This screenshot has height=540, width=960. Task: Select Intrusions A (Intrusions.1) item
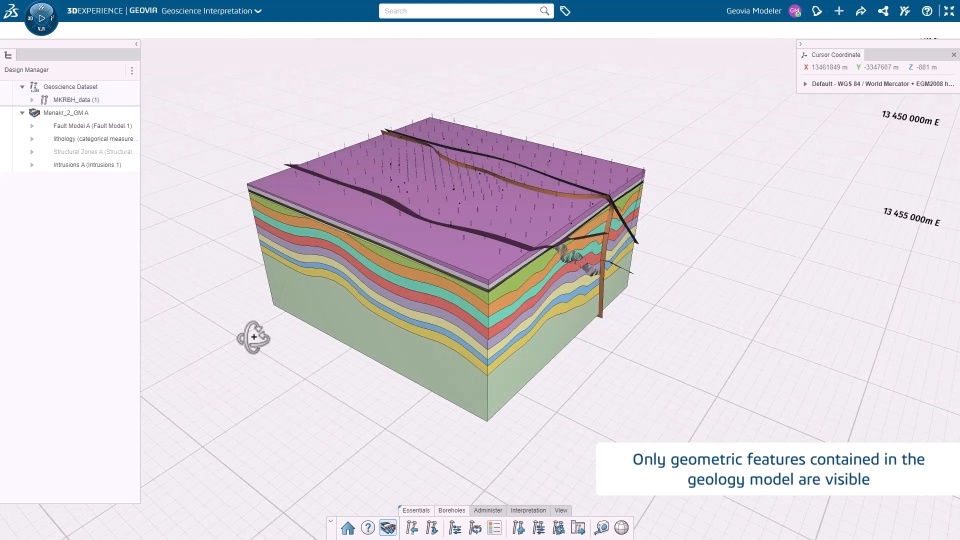pyautogui.click(x=87, y=165)
